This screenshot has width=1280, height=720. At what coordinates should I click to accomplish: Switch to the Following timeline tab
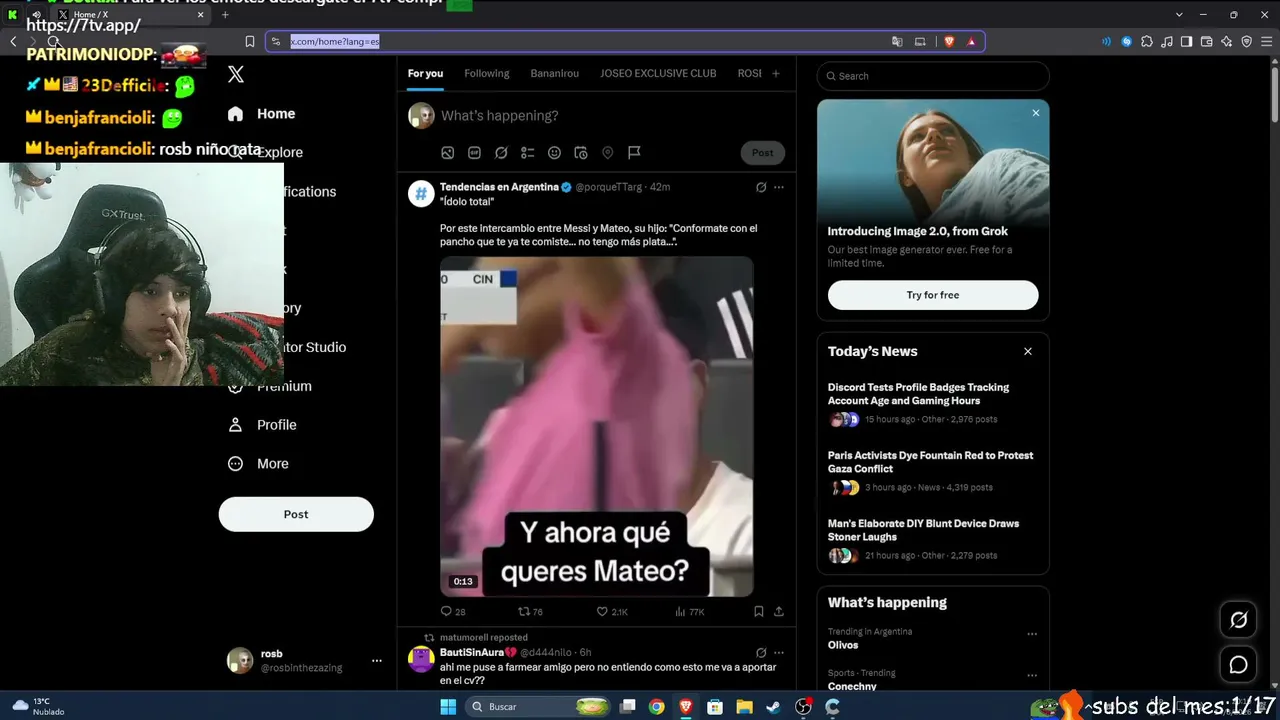point(487,73)
